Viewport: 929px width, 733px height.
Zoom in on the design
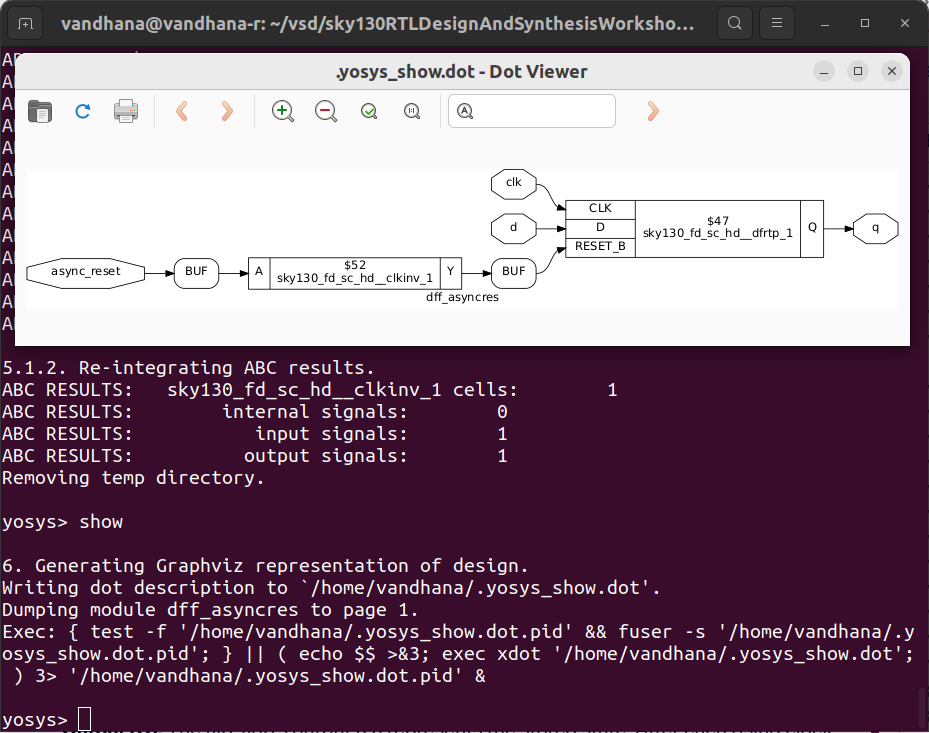pyautogui.click(x=282, y=111)
